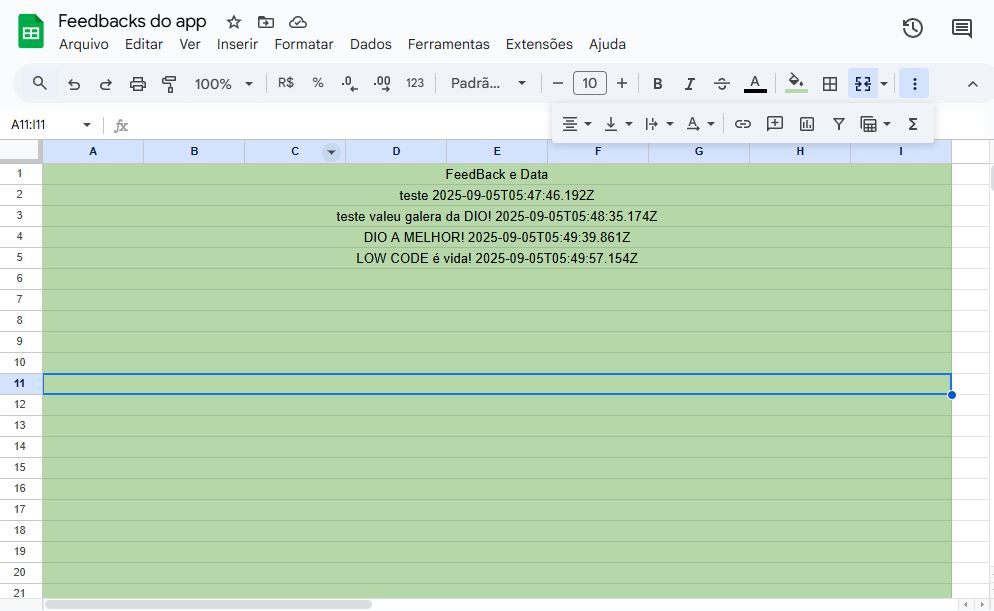This screenshot has width=994, height=611.
Task: Print the spreadsheet
Action: click(x=138, y=84)
